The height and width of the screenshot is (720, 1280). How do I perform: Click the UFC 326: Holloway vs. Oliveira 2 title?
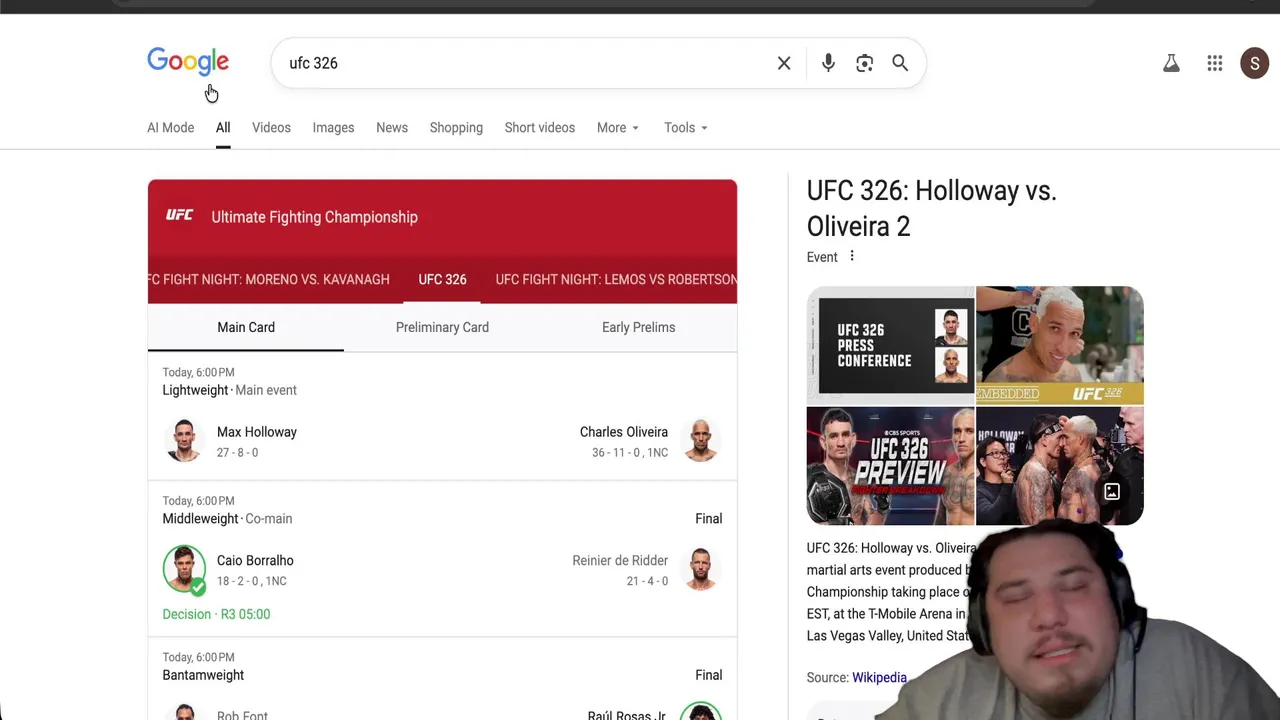tap(932, 208)
